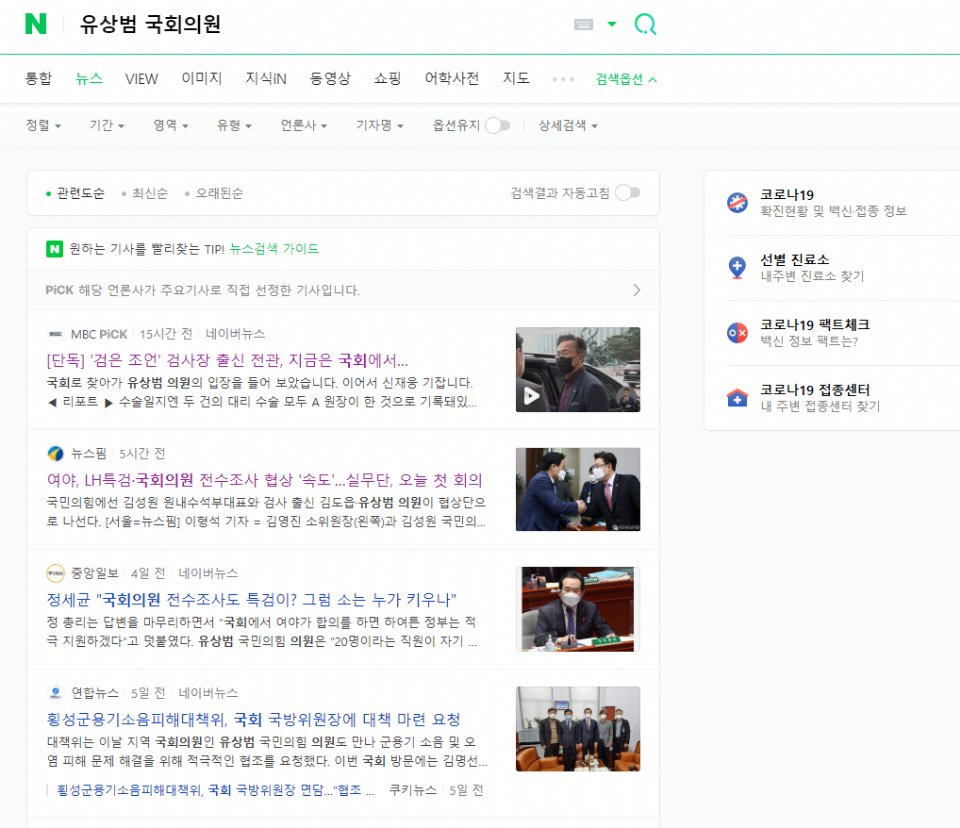Open 코로나19 접종센터 찾기 link
The height and width of the screenshot is (828, 960).
820,397
